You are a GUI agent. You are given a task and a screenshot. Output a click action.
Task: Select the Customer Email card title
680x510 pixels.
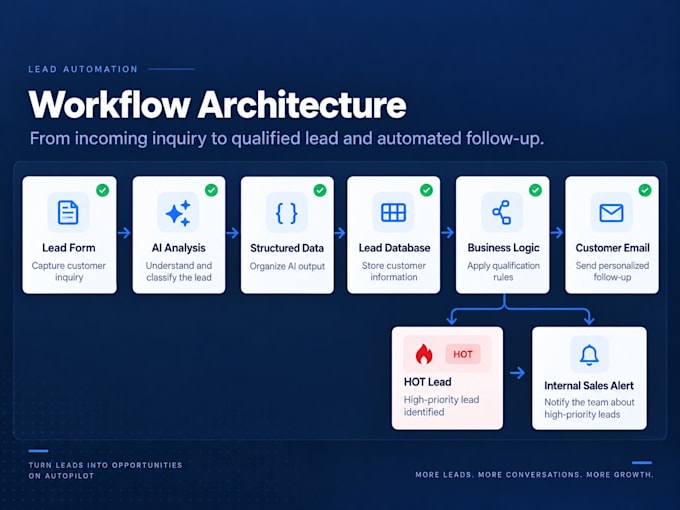tap(612, 248)
